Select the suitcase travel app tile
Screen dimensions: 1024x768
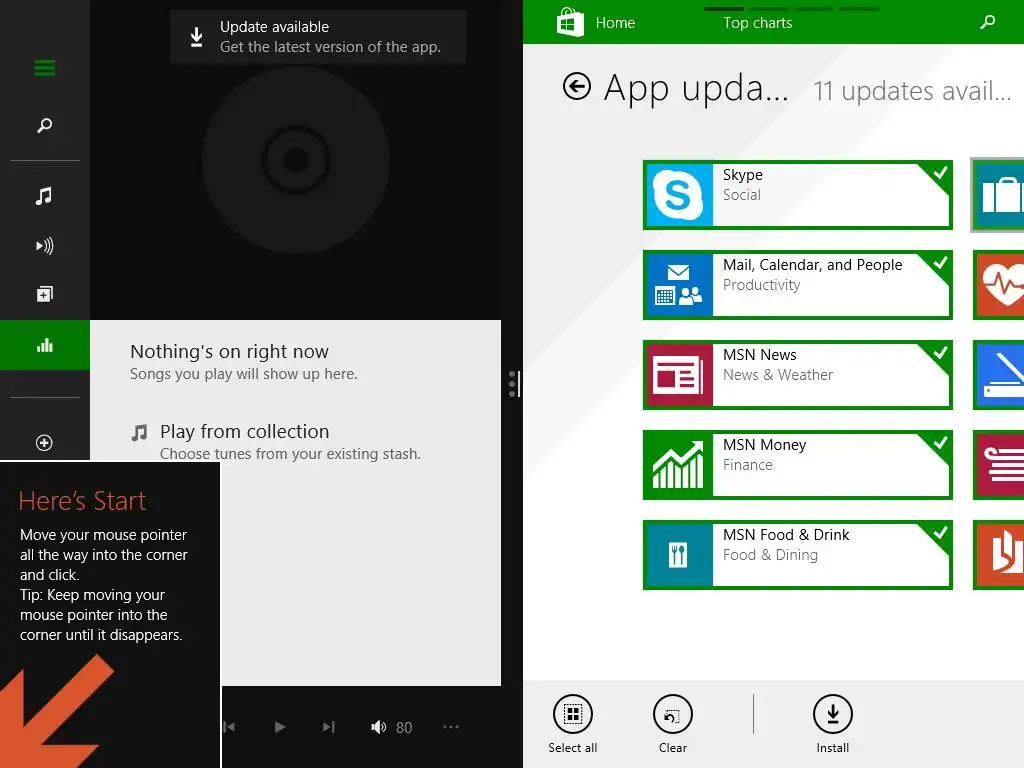click(999, 195)
